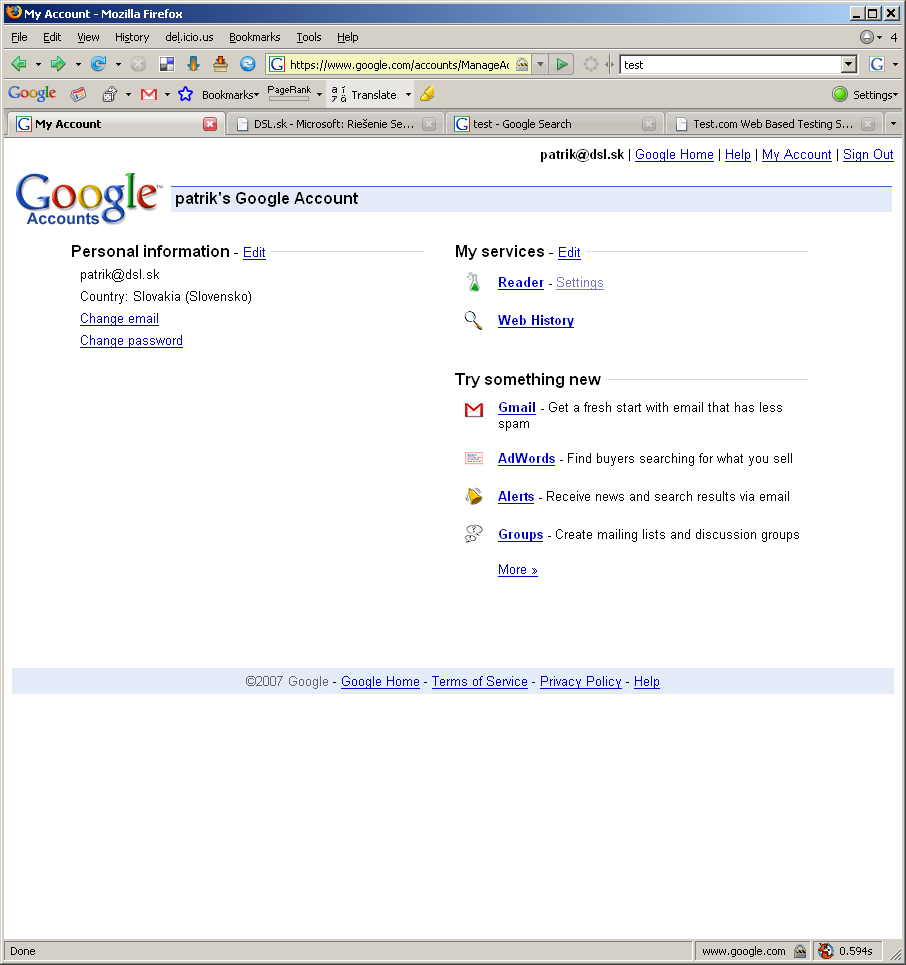Click the Change email link
This screenshot has height=965, width=906.
click(119, 318)
